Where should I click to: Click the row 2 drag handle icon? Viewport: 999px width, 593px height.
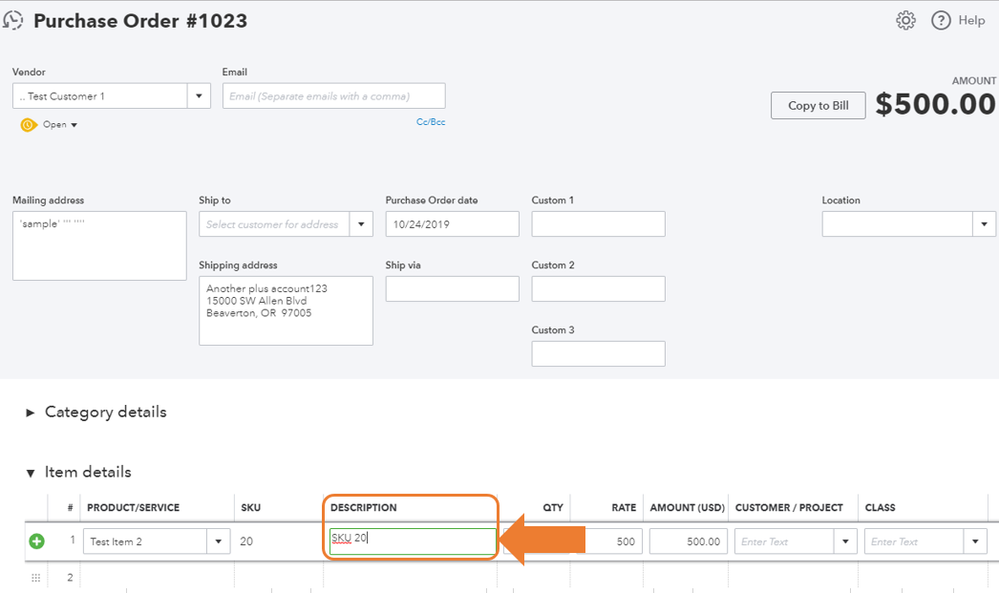click(x=37, y=578)
